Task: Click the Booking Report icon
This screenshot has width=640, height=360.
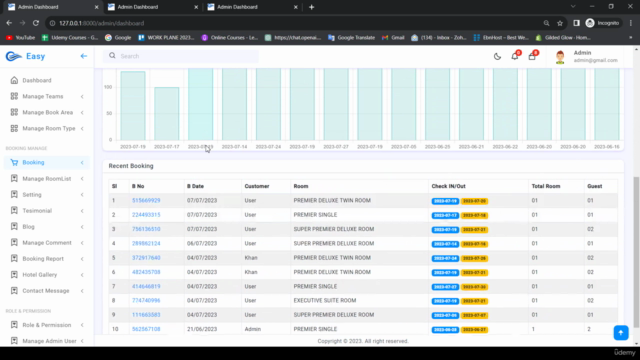Action: coord(14,258)
